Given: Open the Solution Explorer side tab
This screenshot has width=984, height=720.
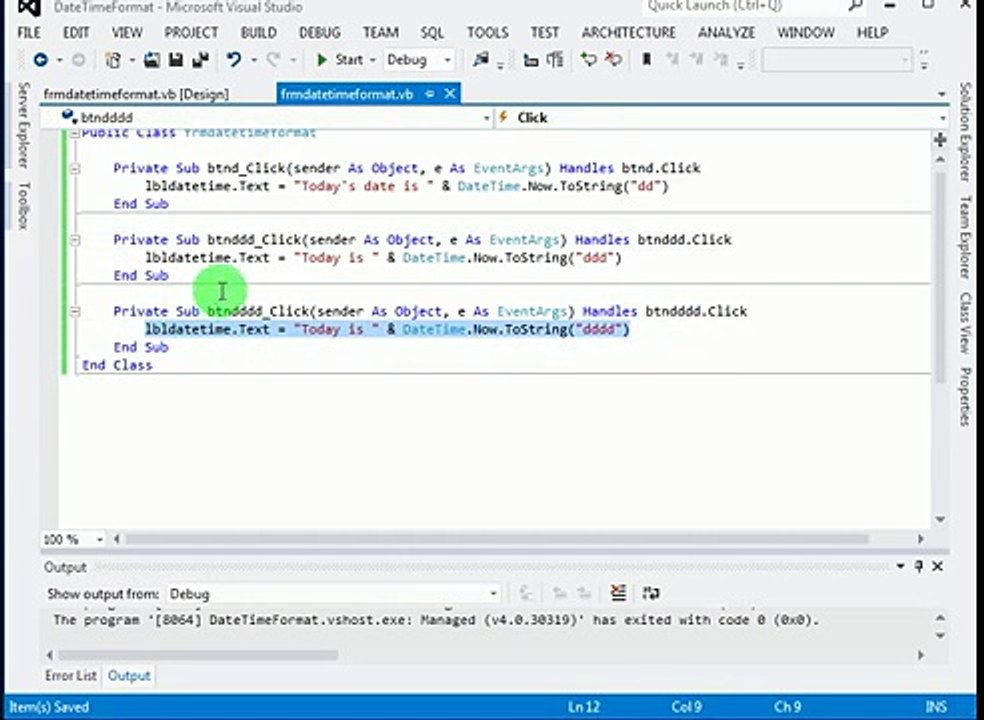Looking at the screenshot, I should point(965,132).
